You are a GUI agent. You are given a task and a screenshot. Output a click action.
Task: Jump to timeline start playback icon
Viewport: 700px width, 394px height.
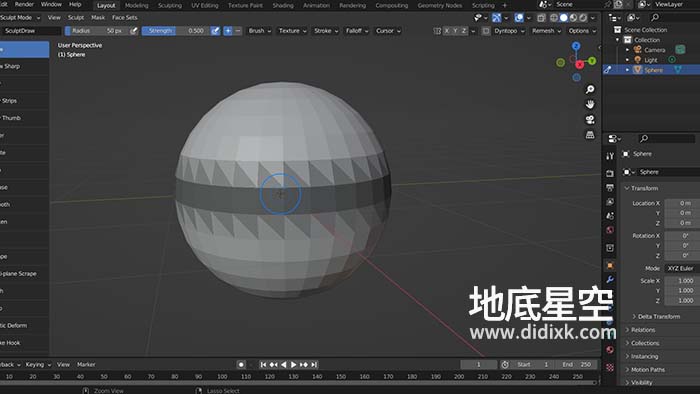point(263,365)
